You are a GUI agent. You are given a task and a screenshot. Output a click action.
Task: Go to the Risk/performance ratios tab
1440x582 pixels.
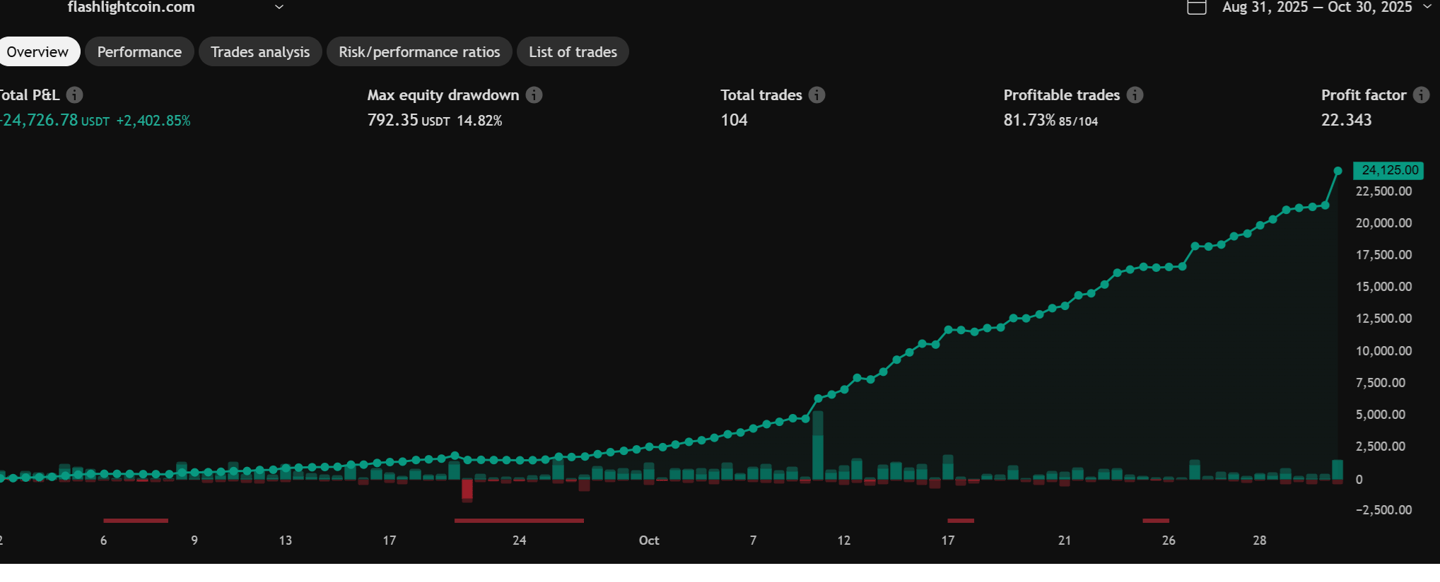(419, 52)
